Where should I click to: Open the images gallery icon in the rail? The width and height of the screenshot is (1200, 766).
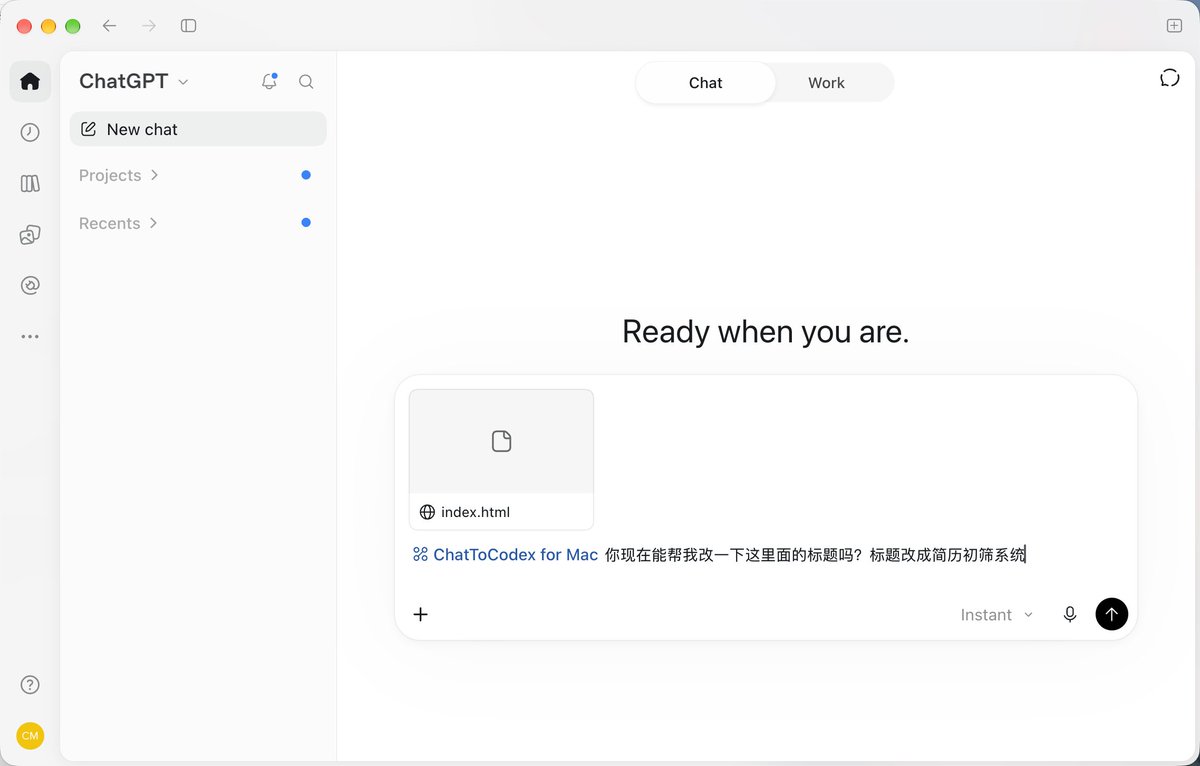(30, 235)
